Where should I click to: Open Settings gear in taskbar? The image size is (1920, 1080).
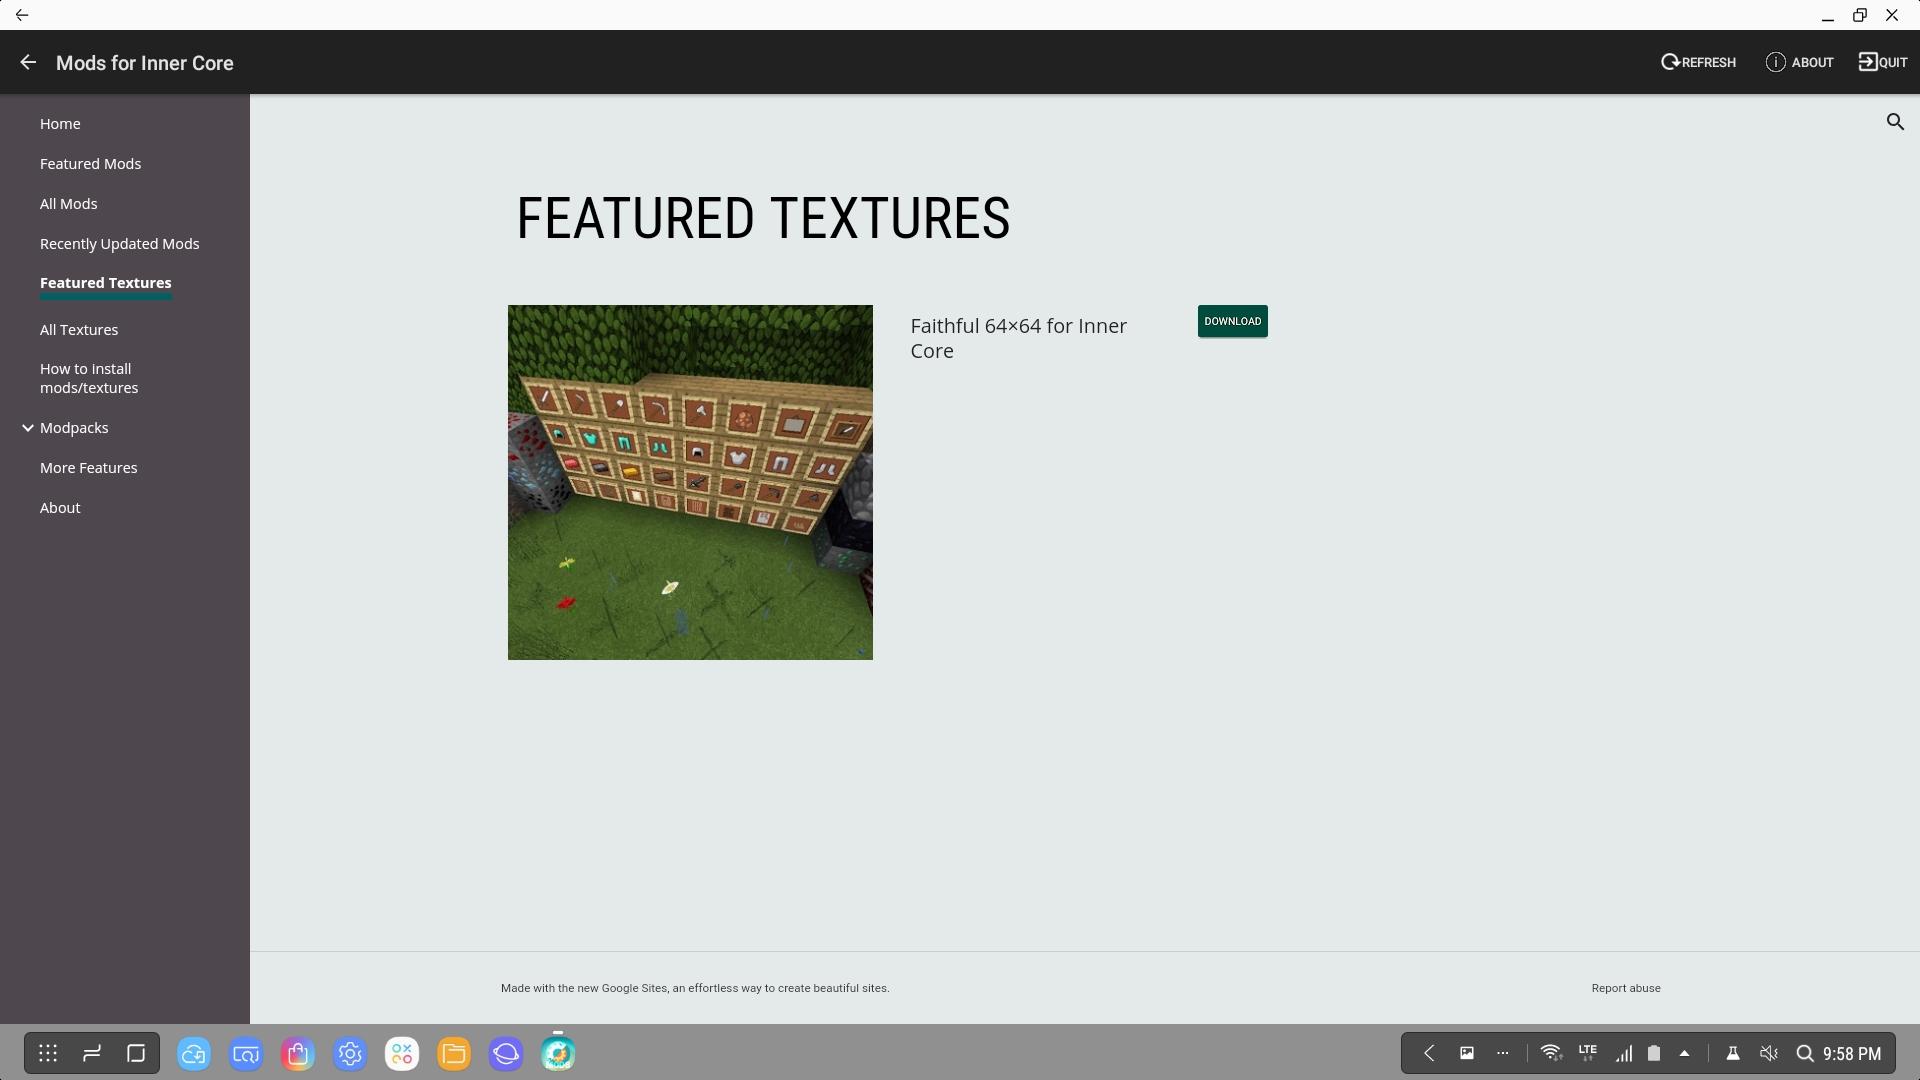click(350, 1054)
